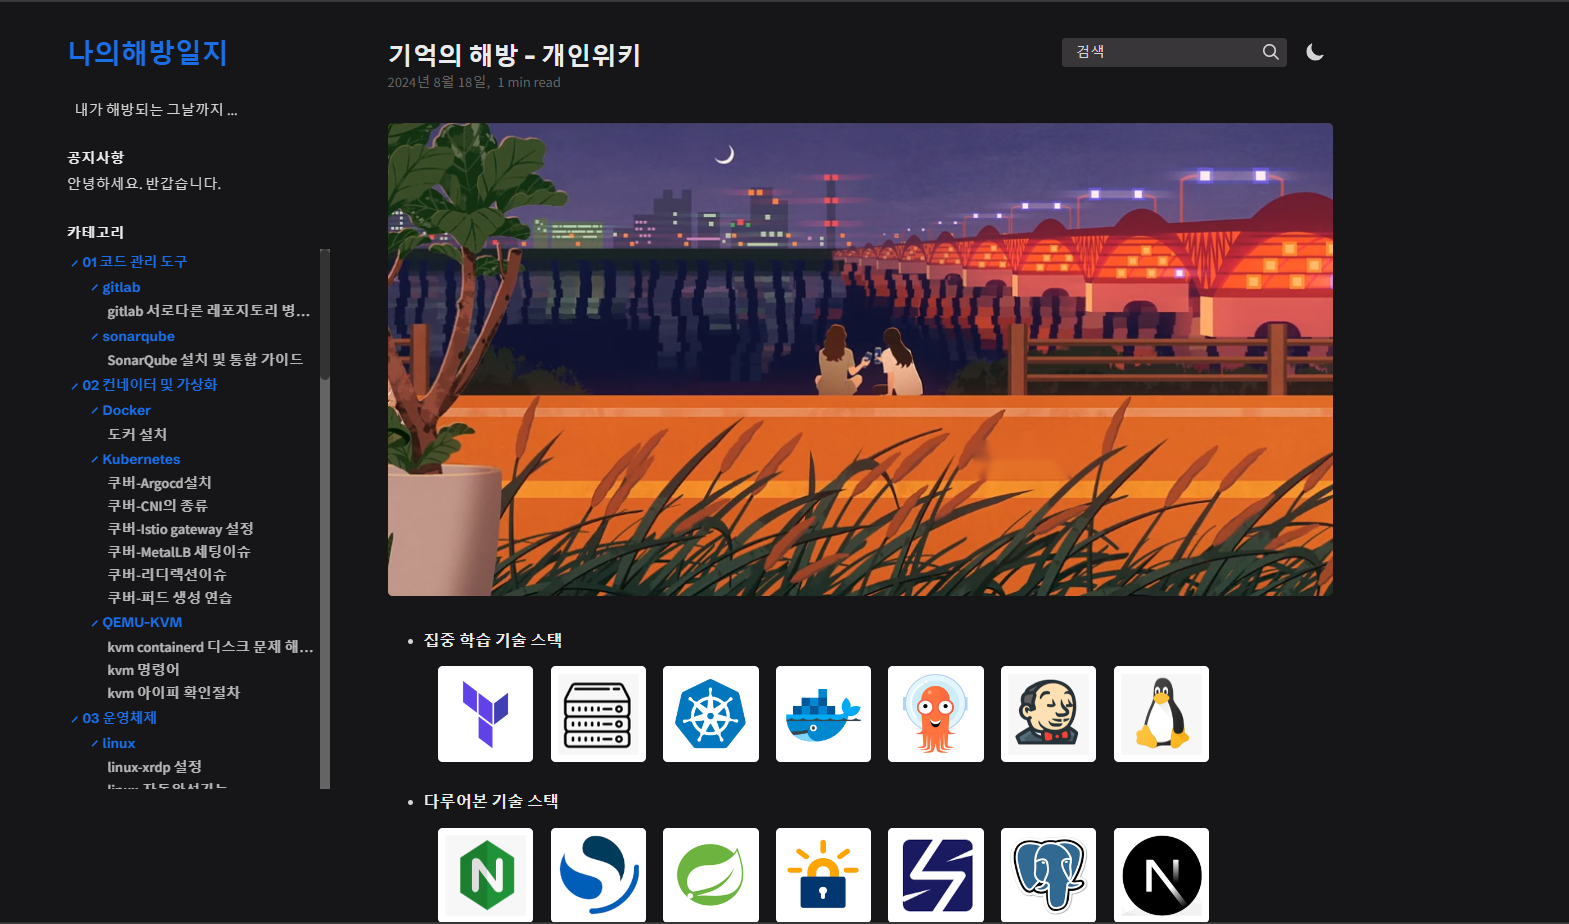Click the 2024년 8월 18일 date text
The image size is (1569, 924).
pyautogui.click(x=437, y=82)
